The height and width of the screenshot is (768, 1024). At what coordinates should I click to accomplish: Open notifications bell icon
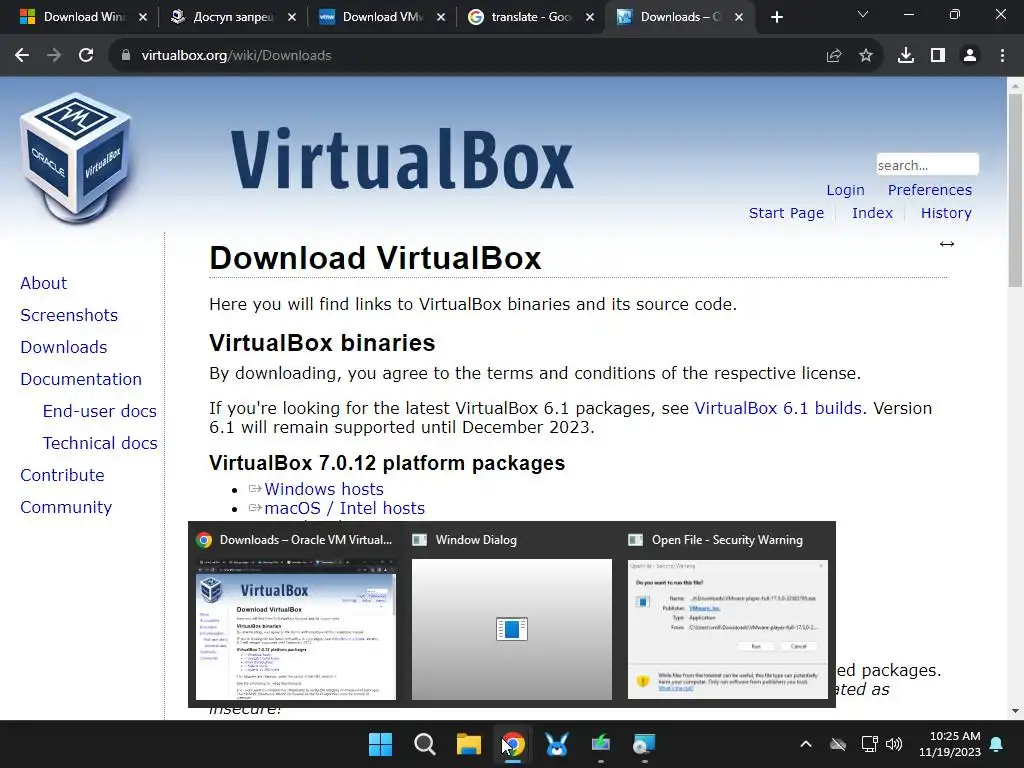pos(997,744)
